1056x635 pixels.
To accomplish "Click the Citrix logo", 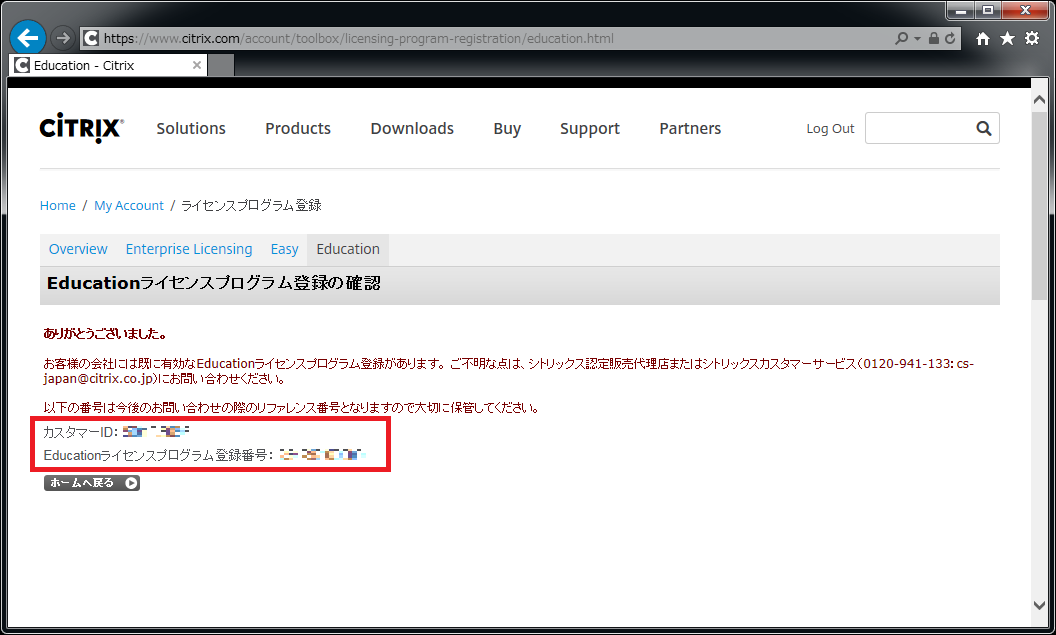I will click(81, 128).
